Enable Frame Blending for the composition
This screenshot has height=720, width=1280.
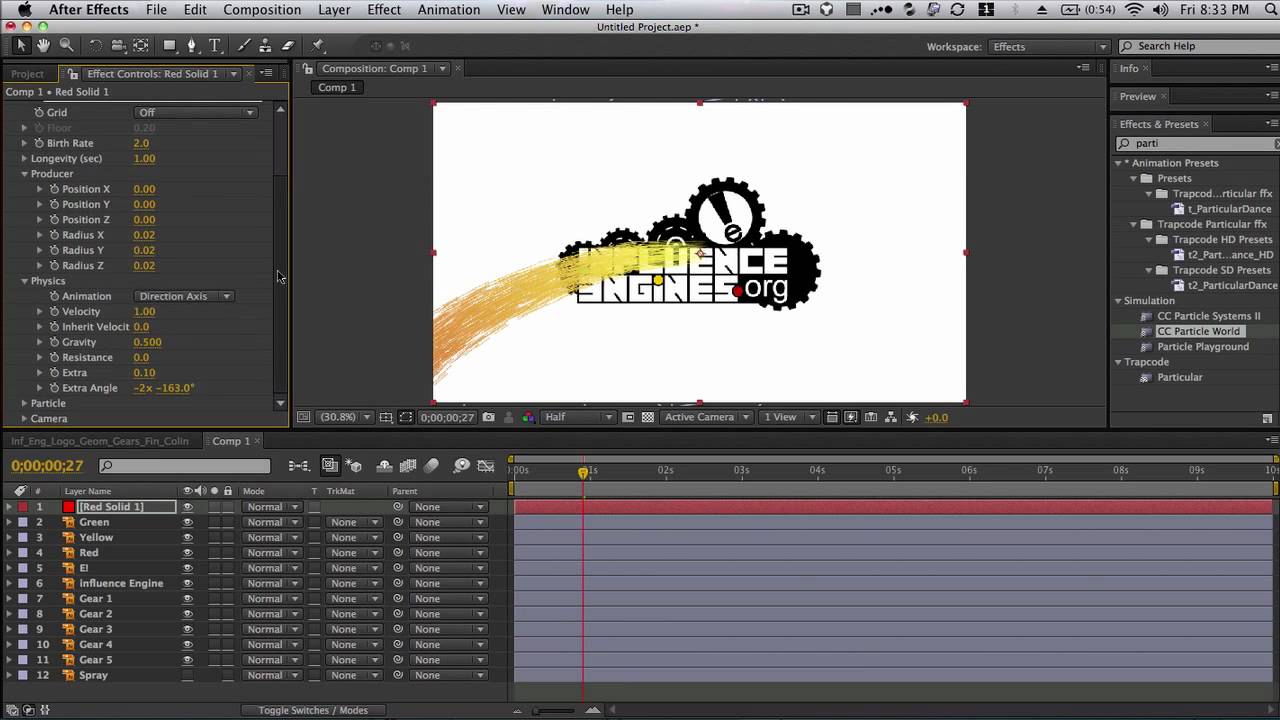(408, 466)
